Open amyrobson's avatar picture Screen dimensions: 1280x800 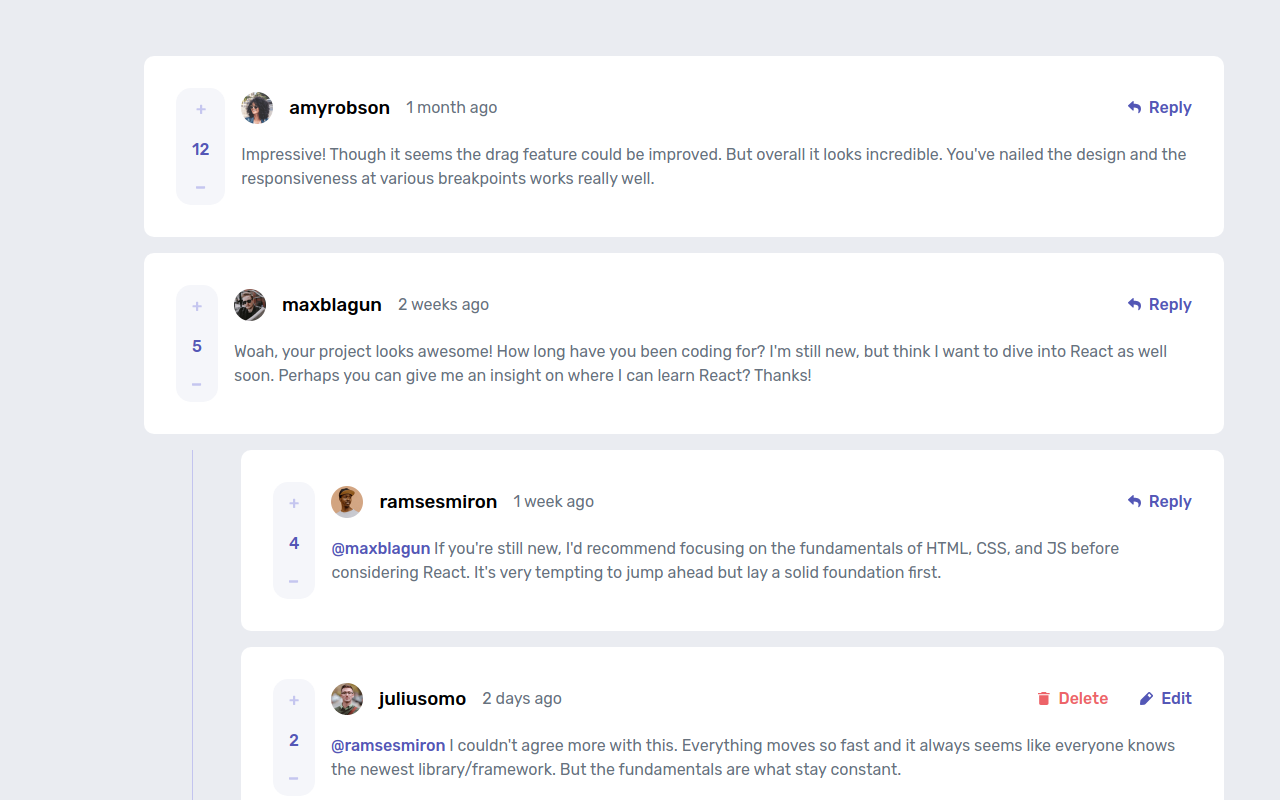tap(257, 108)
